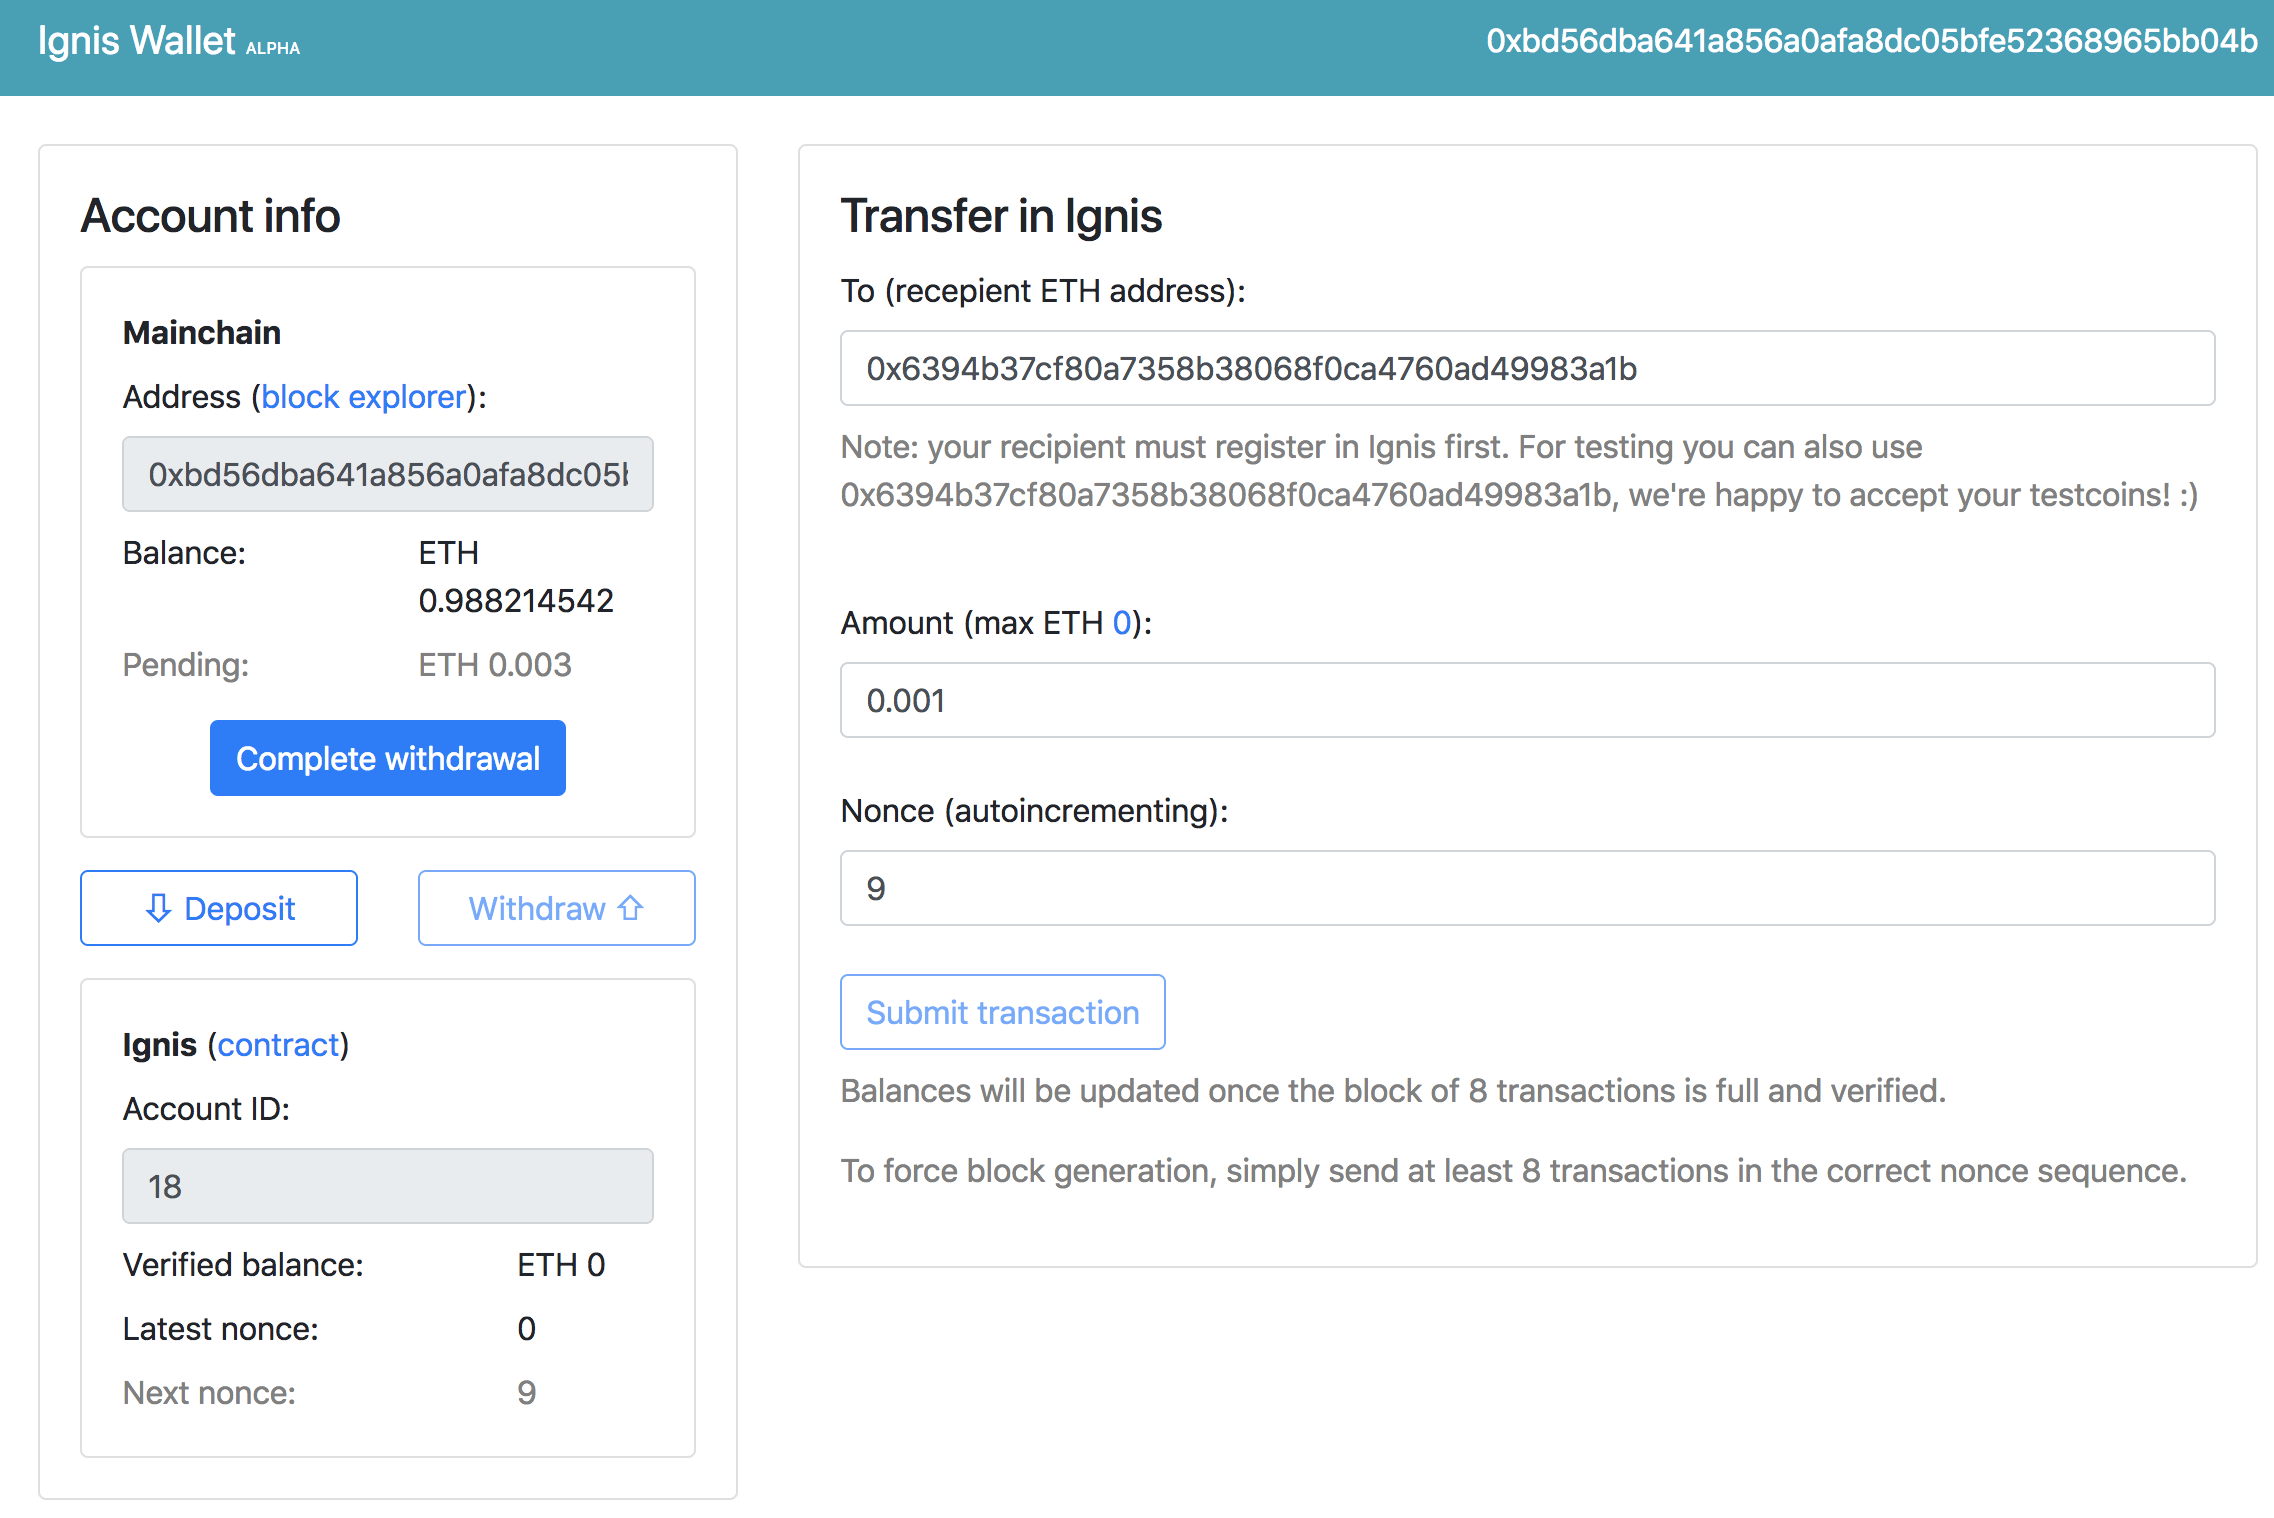Click the Submit transaction button

(x=1003, y=1012)
